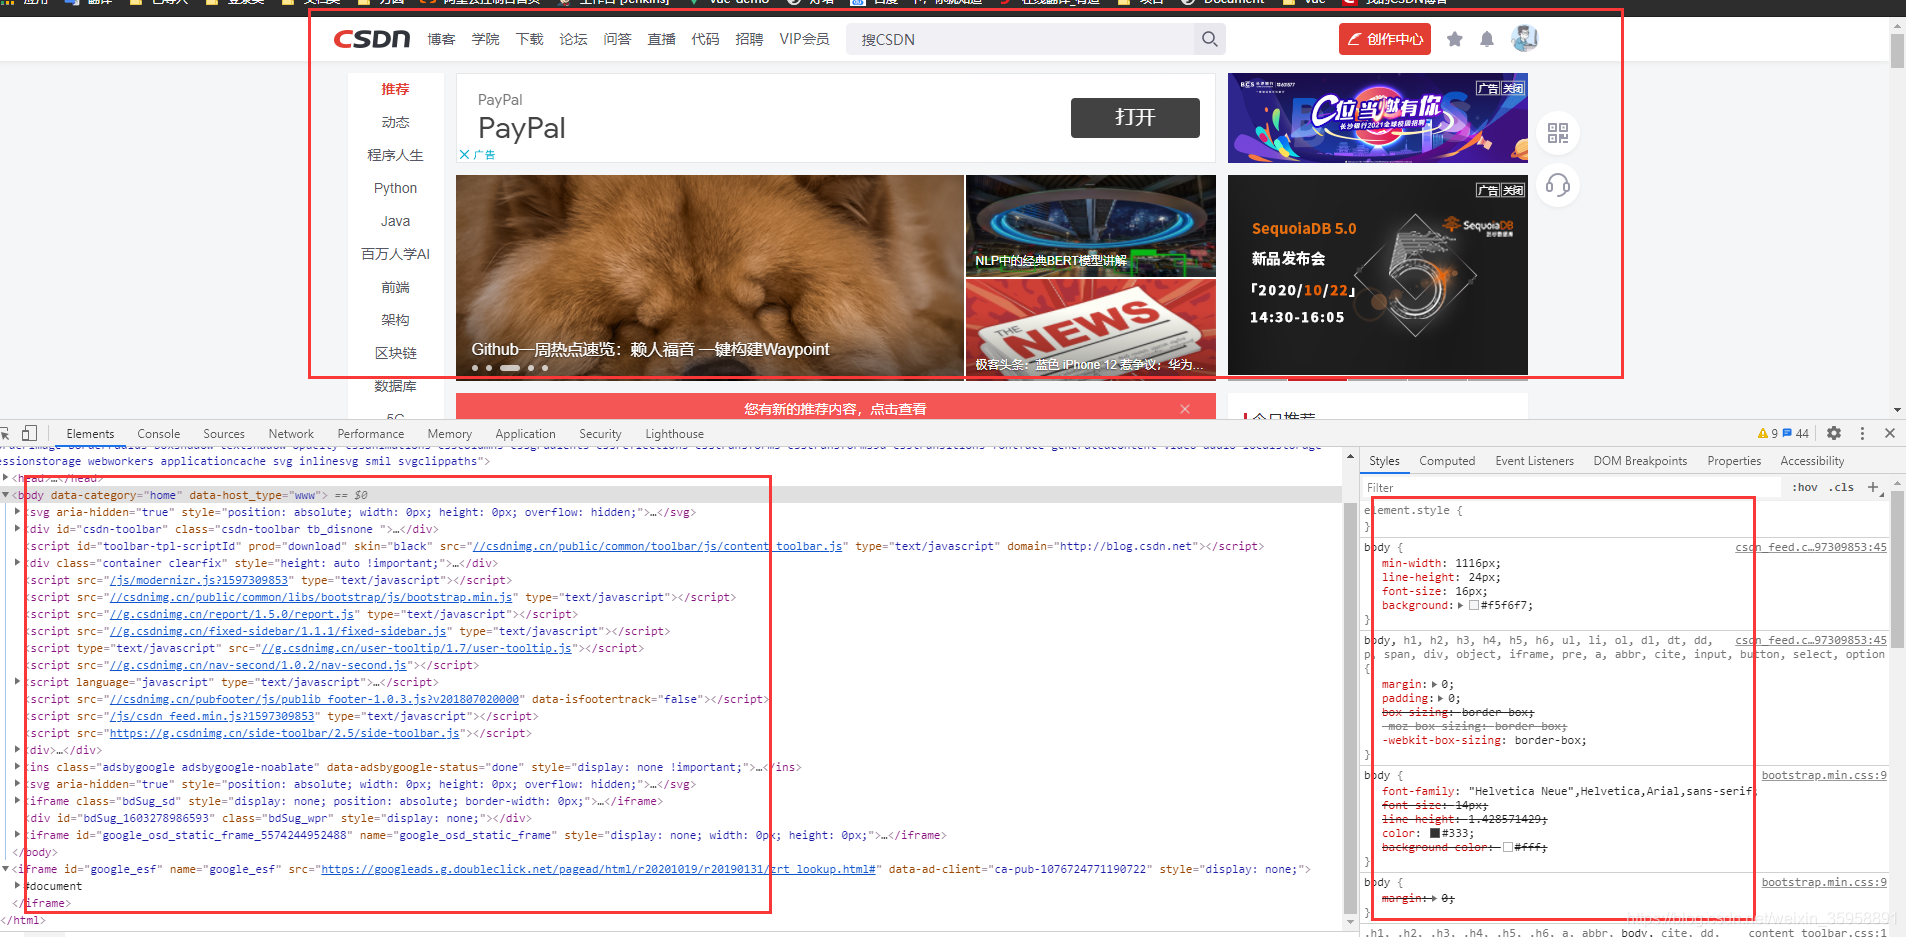Toggle the :hov element state panel
The image size is (1906, 937).
[1805, 487]
